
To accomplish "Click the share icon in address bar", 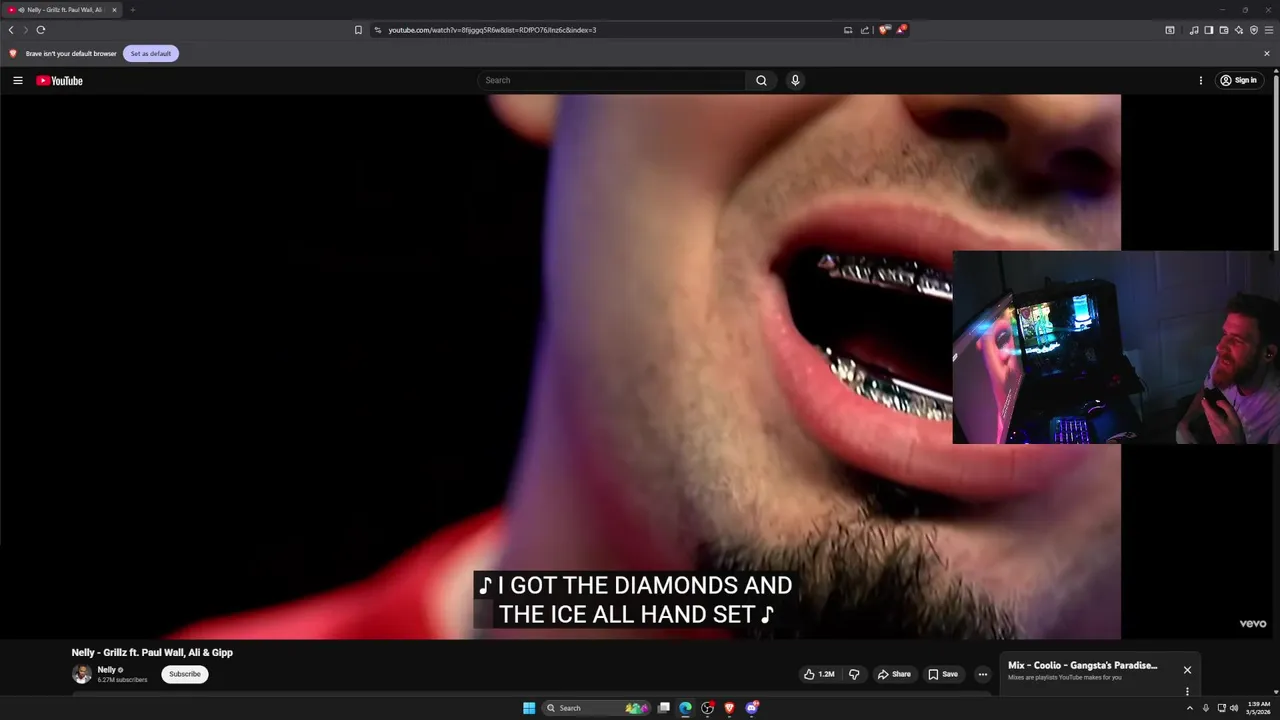I will click(x=865, y=30).
